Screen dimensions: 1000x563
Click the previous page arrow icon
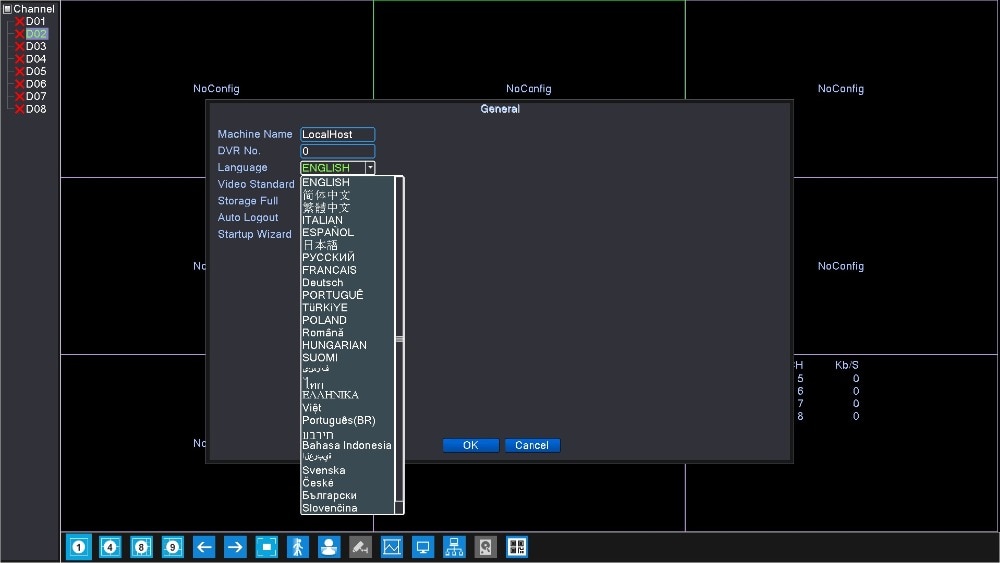click(x=203, y=547)
